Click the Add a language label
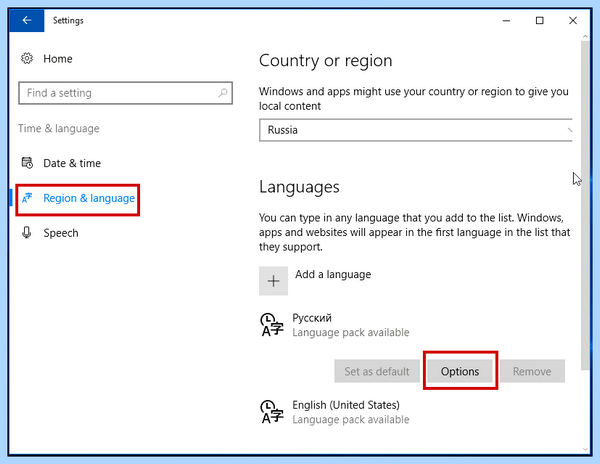This screenshot has width=600, height=464. point(333,274)
